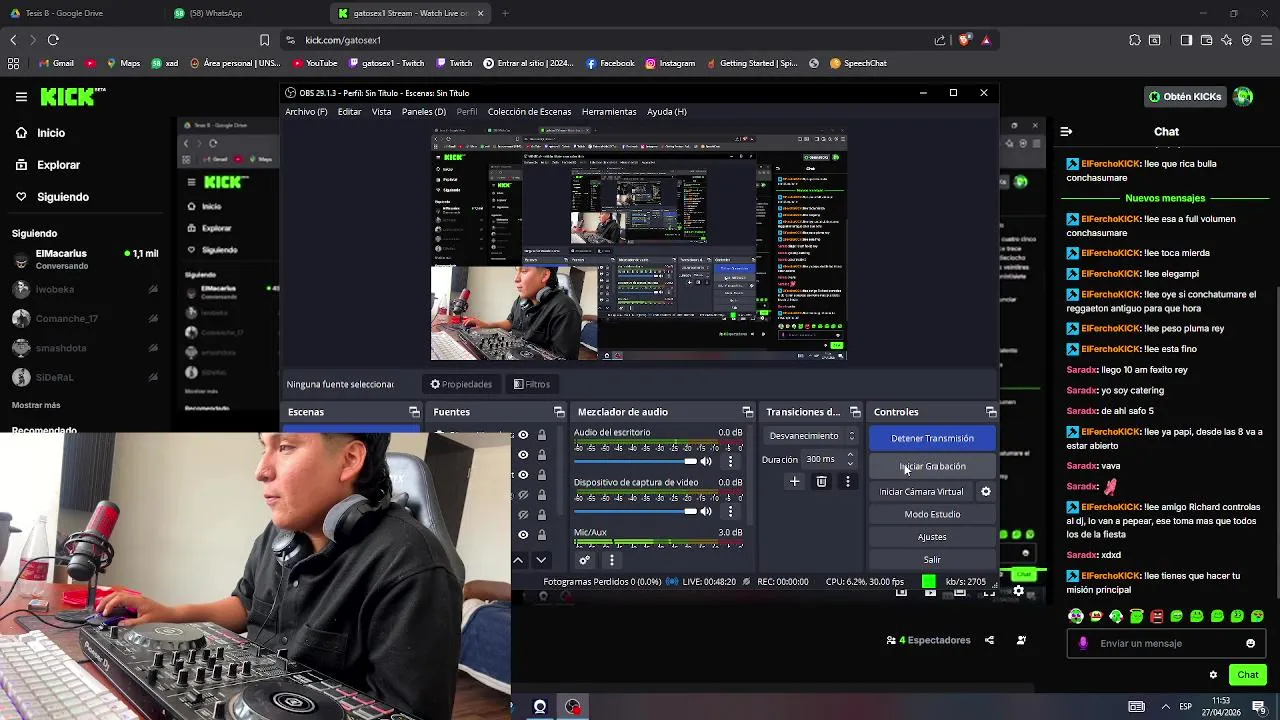Click the share stream icon
This screenshot has width=1280, height=720.
989,640
